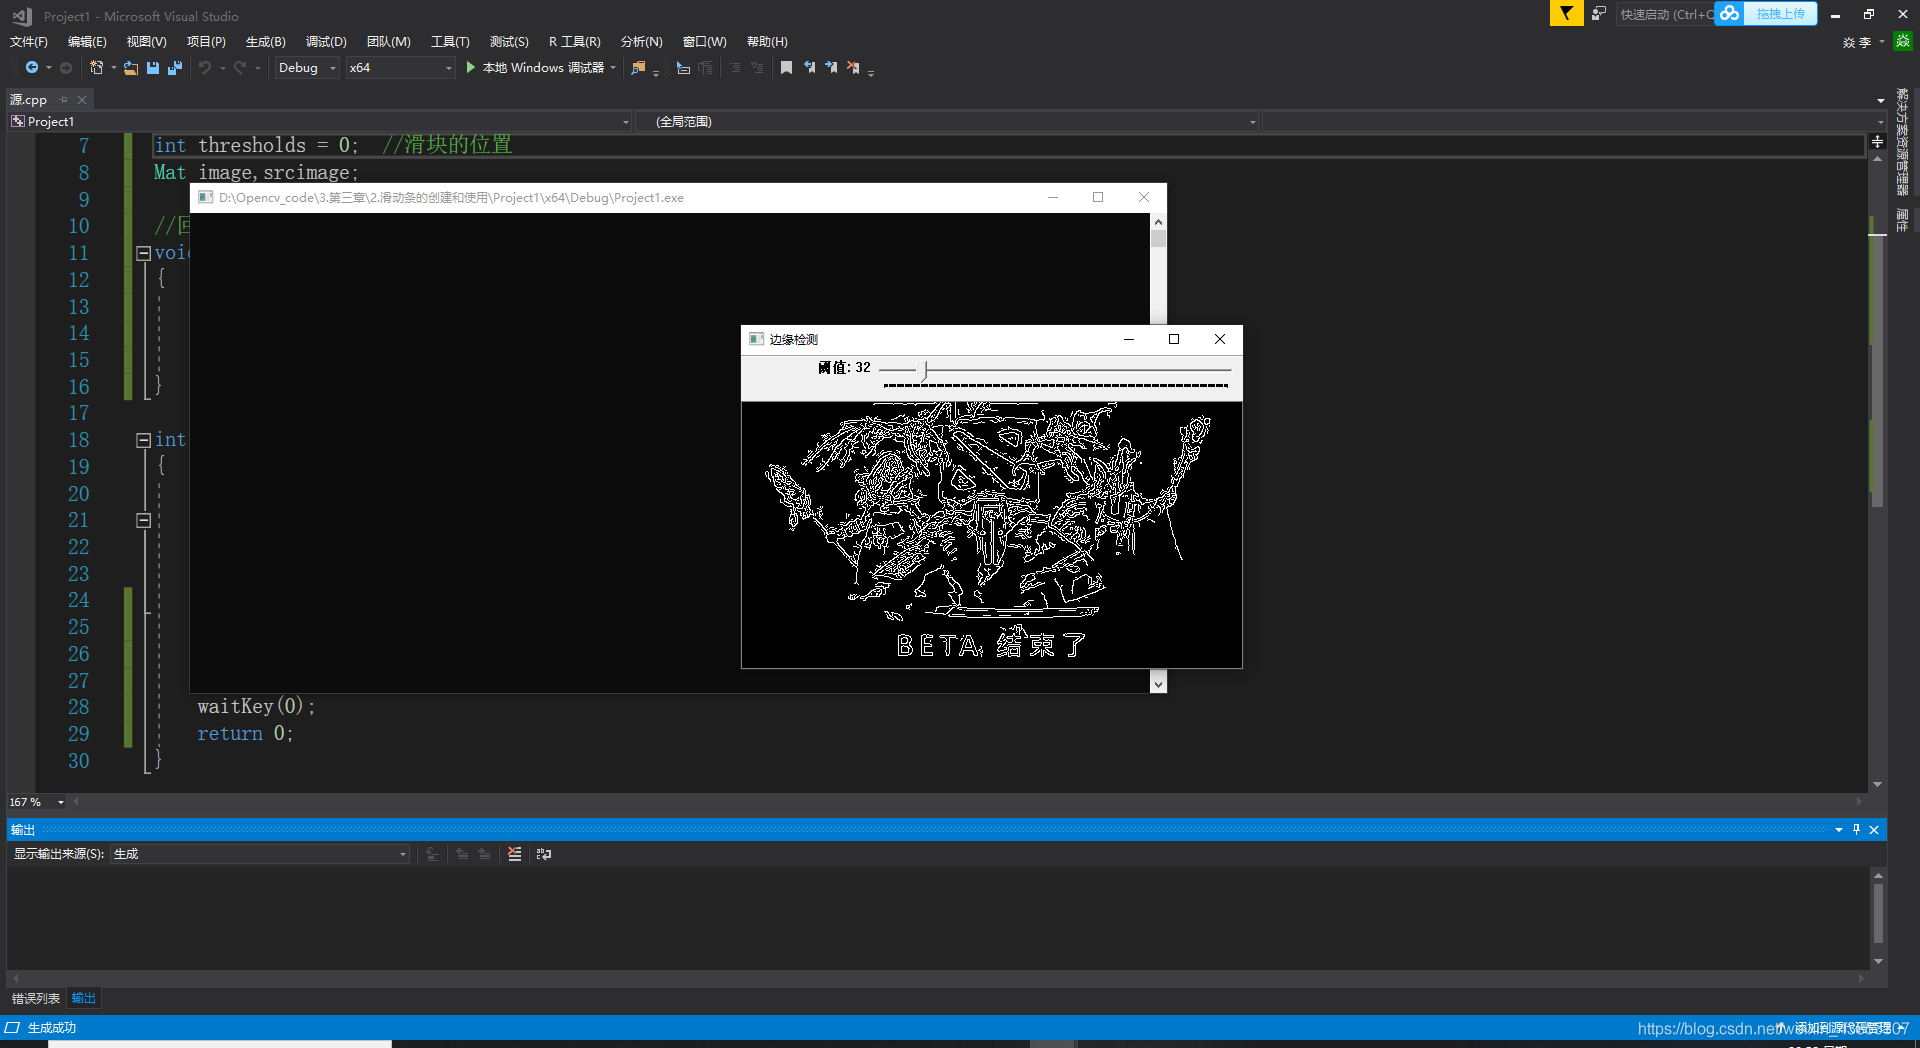Screen dimensions: 1920x1048
Task: Click the comment out selected lines icon
Action: pos(735,67)
